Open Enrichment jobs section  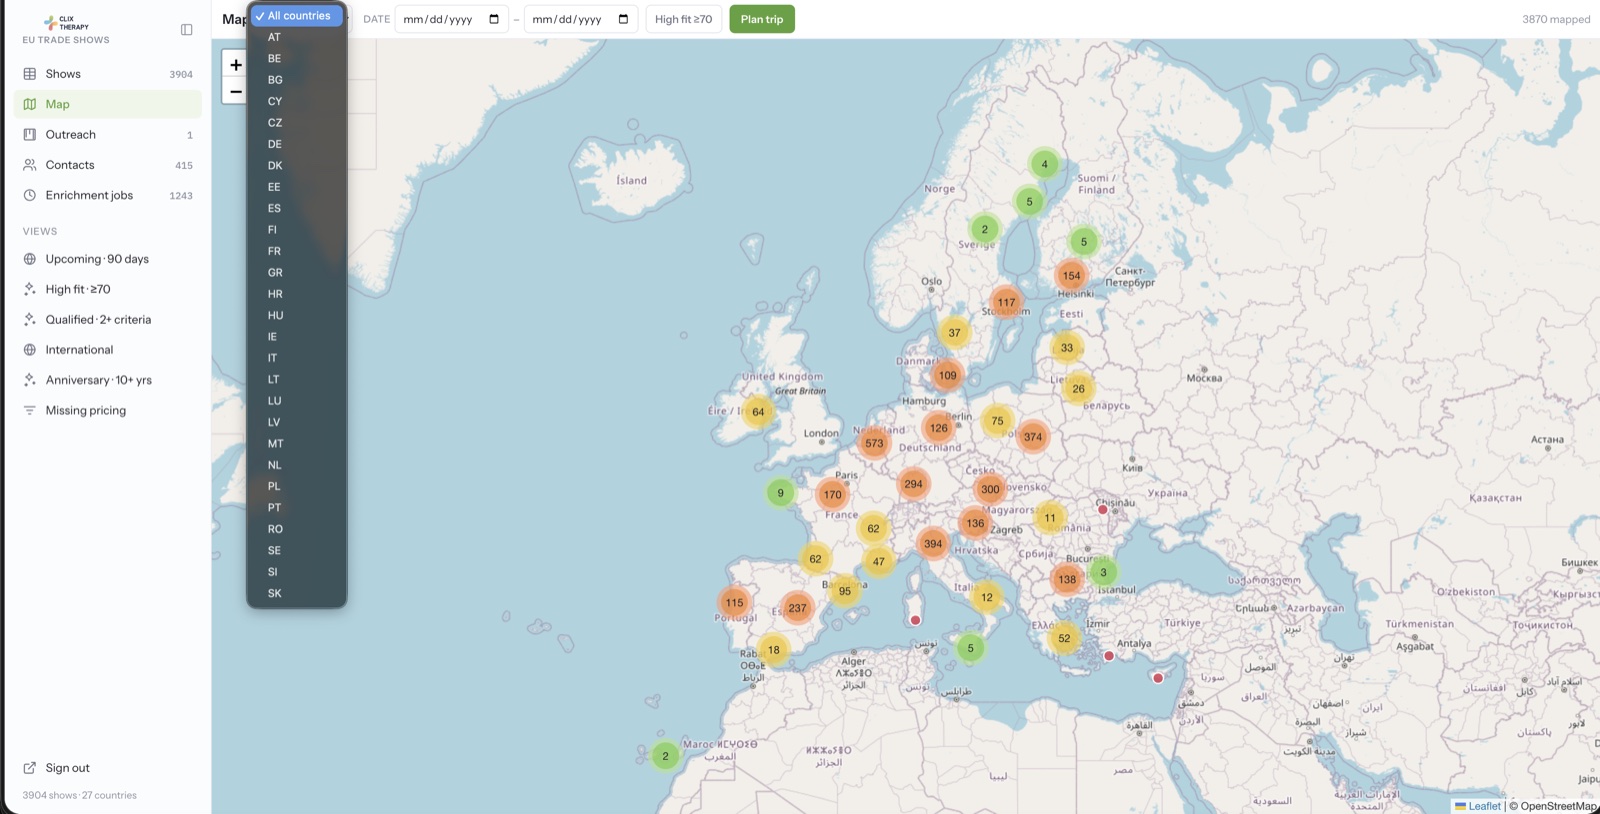(108, 195)
